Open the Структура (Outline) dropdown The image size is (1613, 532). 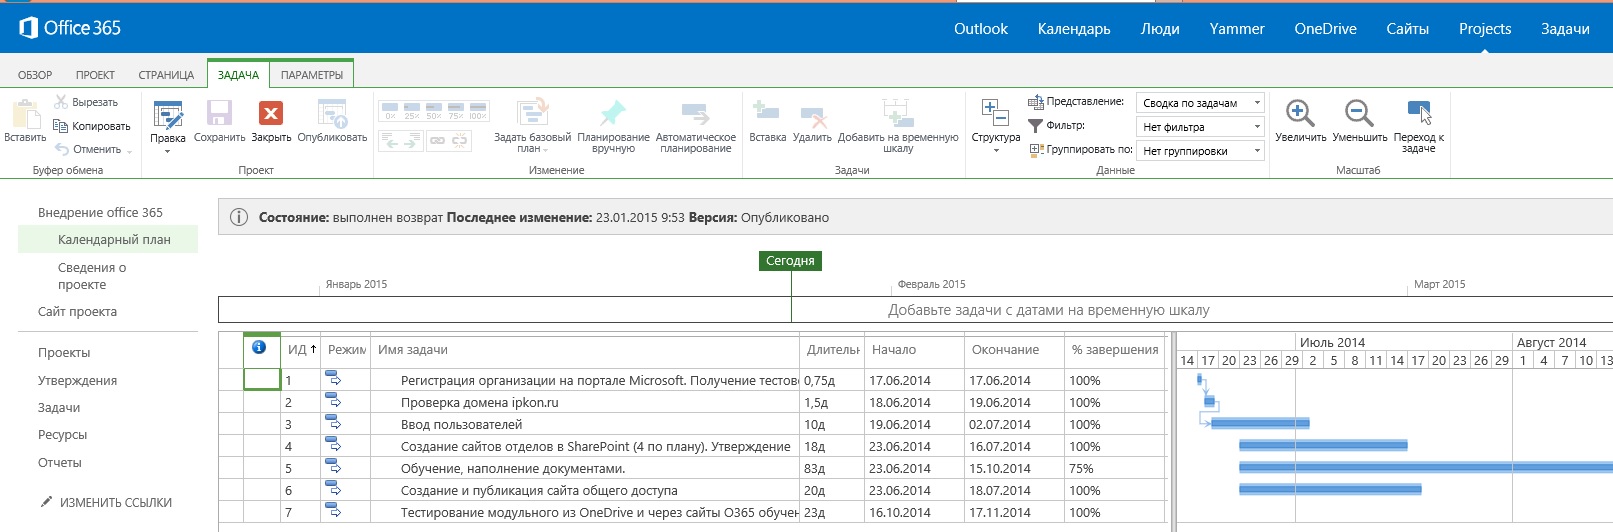996,126
